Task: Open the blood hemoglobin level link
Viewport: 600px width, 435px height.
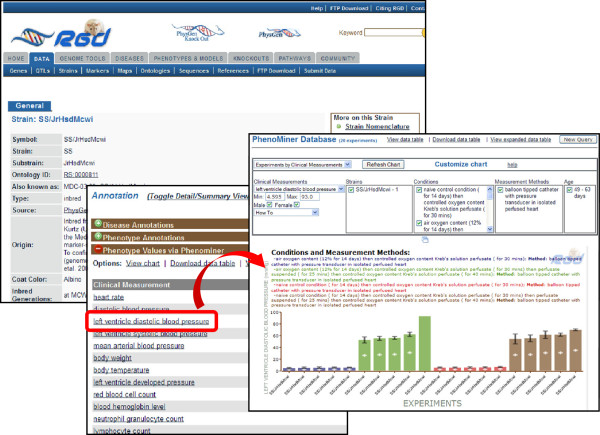Action: [x=129, y=407]
